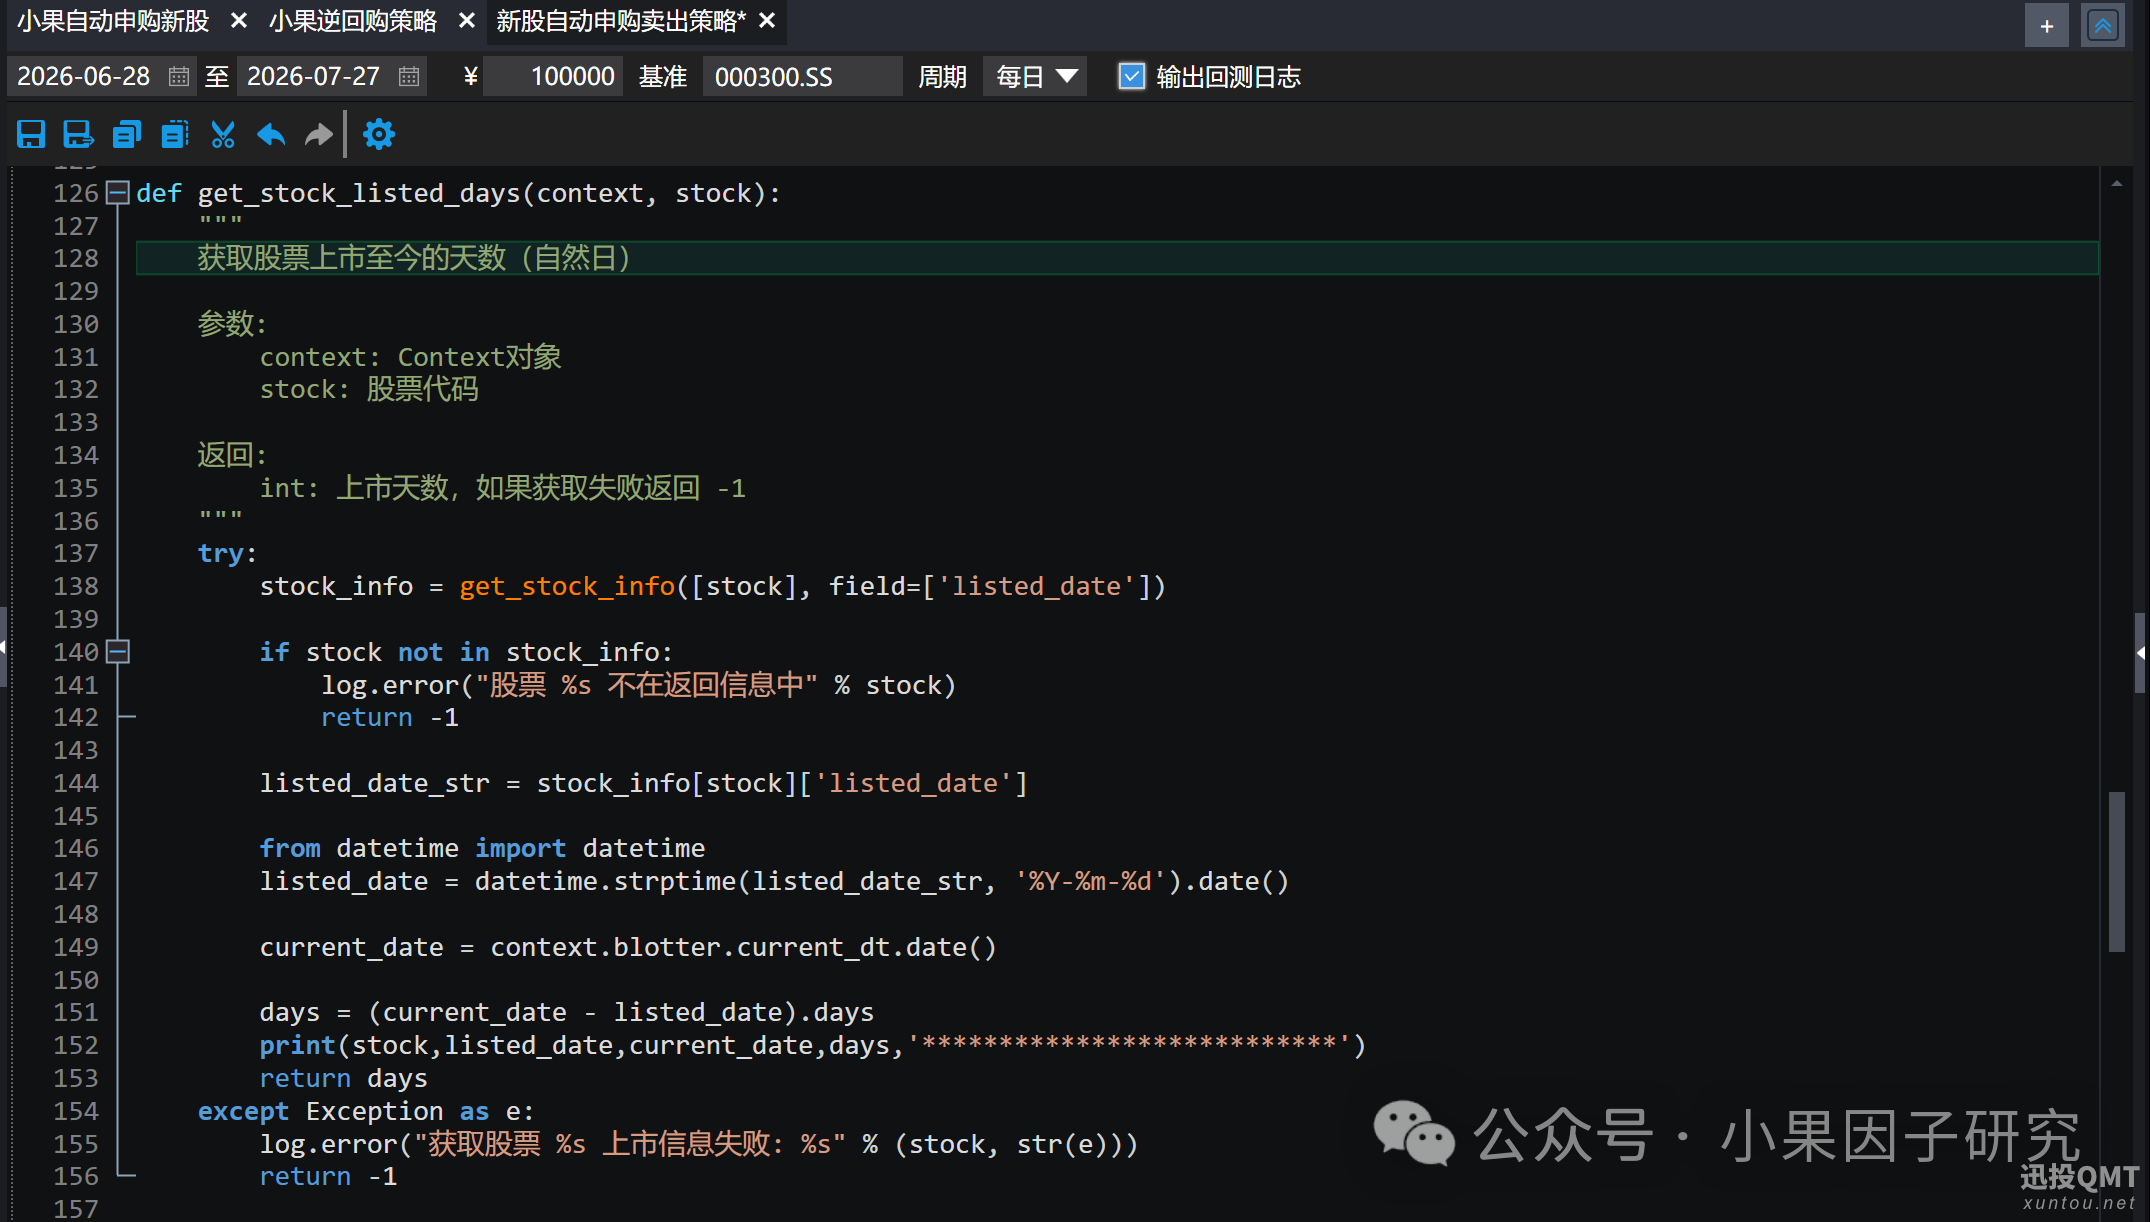This screenshot has width=2150, height=1222.
Task: Click the save strategy icon
Action: [x=31, y=134]
